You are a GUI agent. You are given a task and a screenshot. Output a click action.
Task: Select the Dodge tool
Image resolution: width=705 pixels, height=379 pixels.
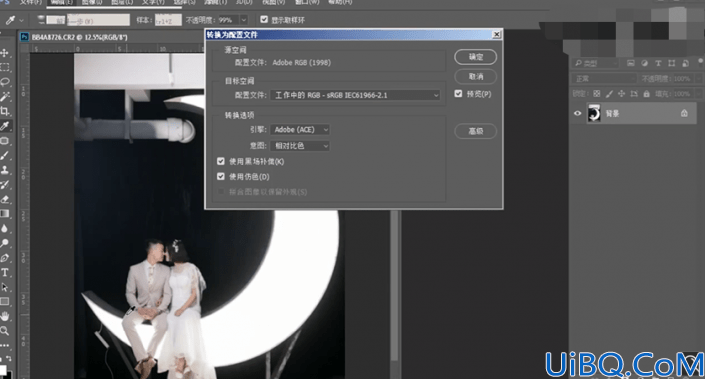pos(5,243)
